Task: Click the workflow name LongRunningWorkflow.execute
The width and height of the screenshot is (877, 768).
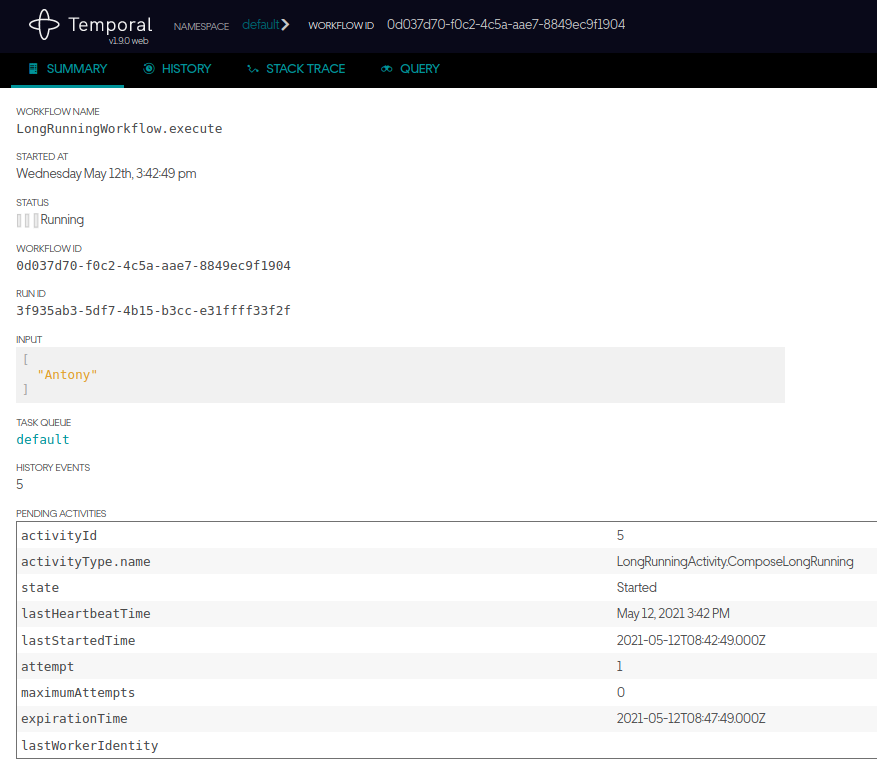Action: coord(119,128)
